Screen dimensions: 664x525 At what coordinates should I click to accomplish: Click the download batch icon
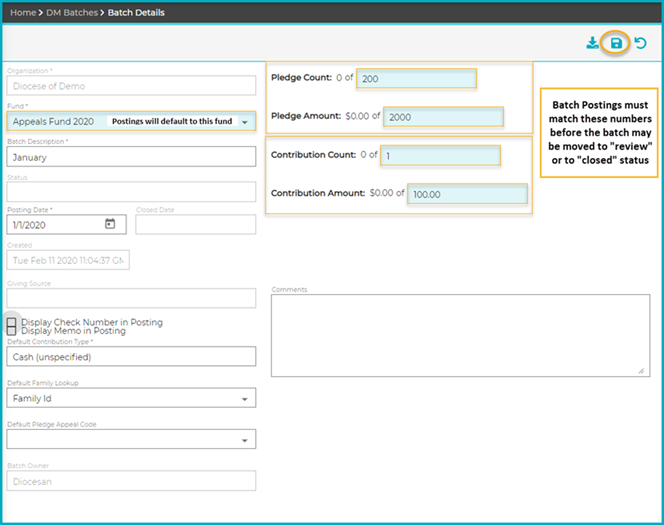592,43
